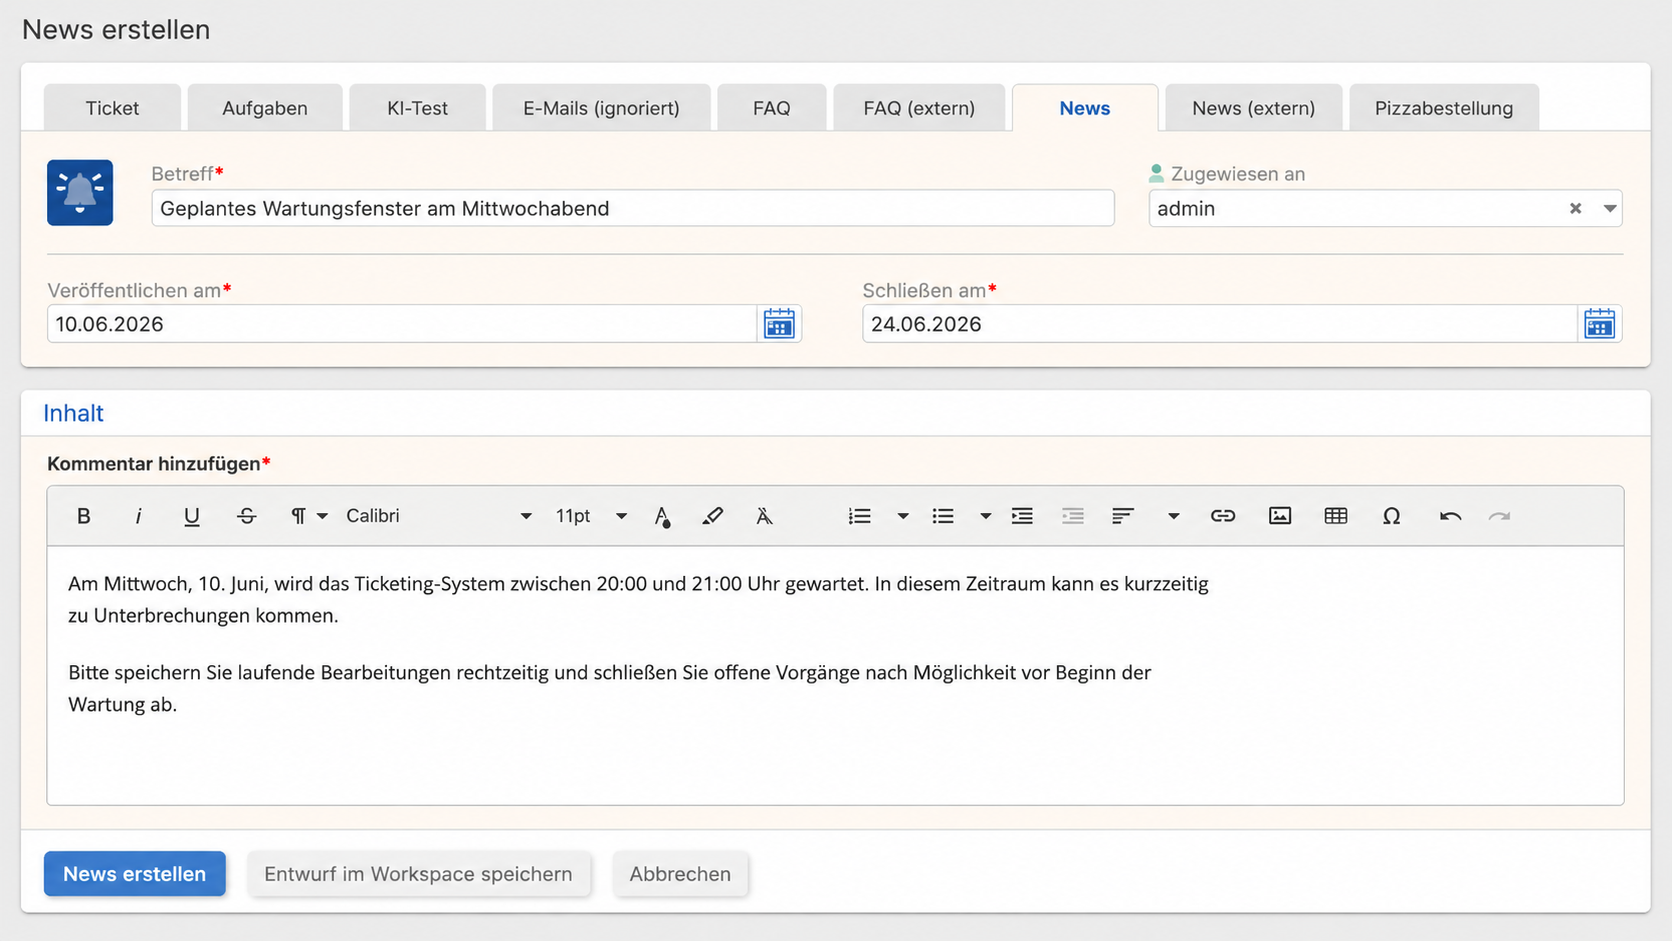Open the 11pt font size dropdown
The height and width of the screenshot is (941, 1672).
pyautogui.click(x=591, y=516)
